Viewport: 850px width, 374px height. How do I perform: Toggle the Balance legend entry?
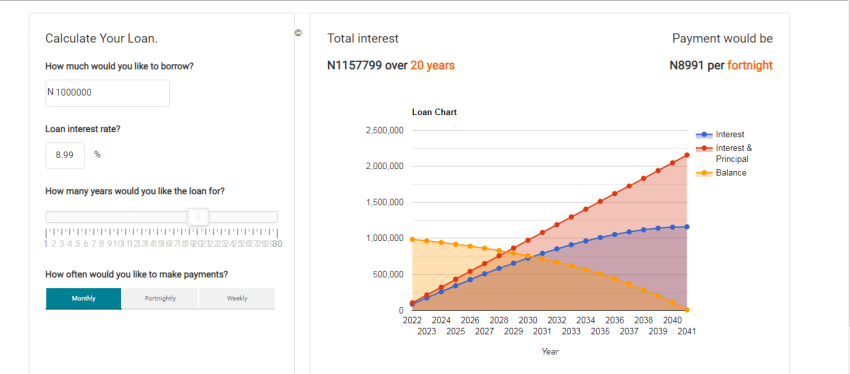721,173
